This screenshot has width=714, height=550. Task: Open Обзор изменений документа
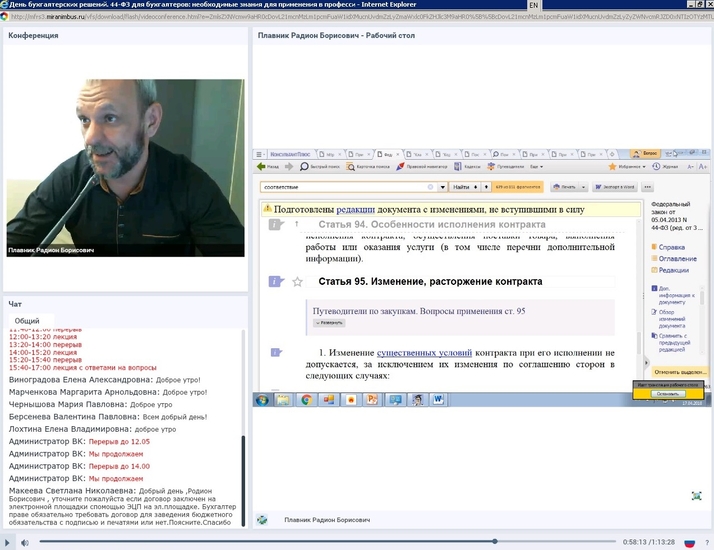click(x=669, y=319)
